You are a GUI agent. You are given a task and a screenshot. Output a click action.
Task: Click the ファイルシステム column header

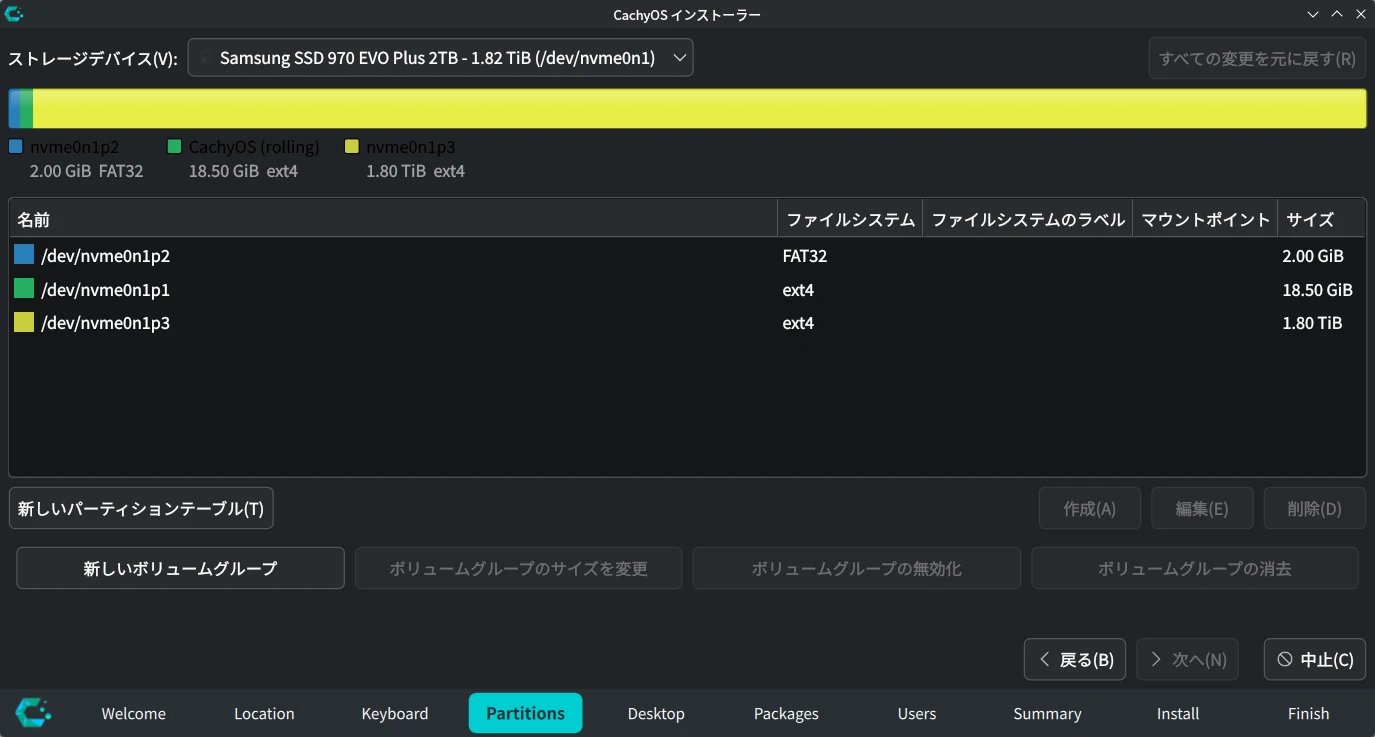[x=850, y=220]
